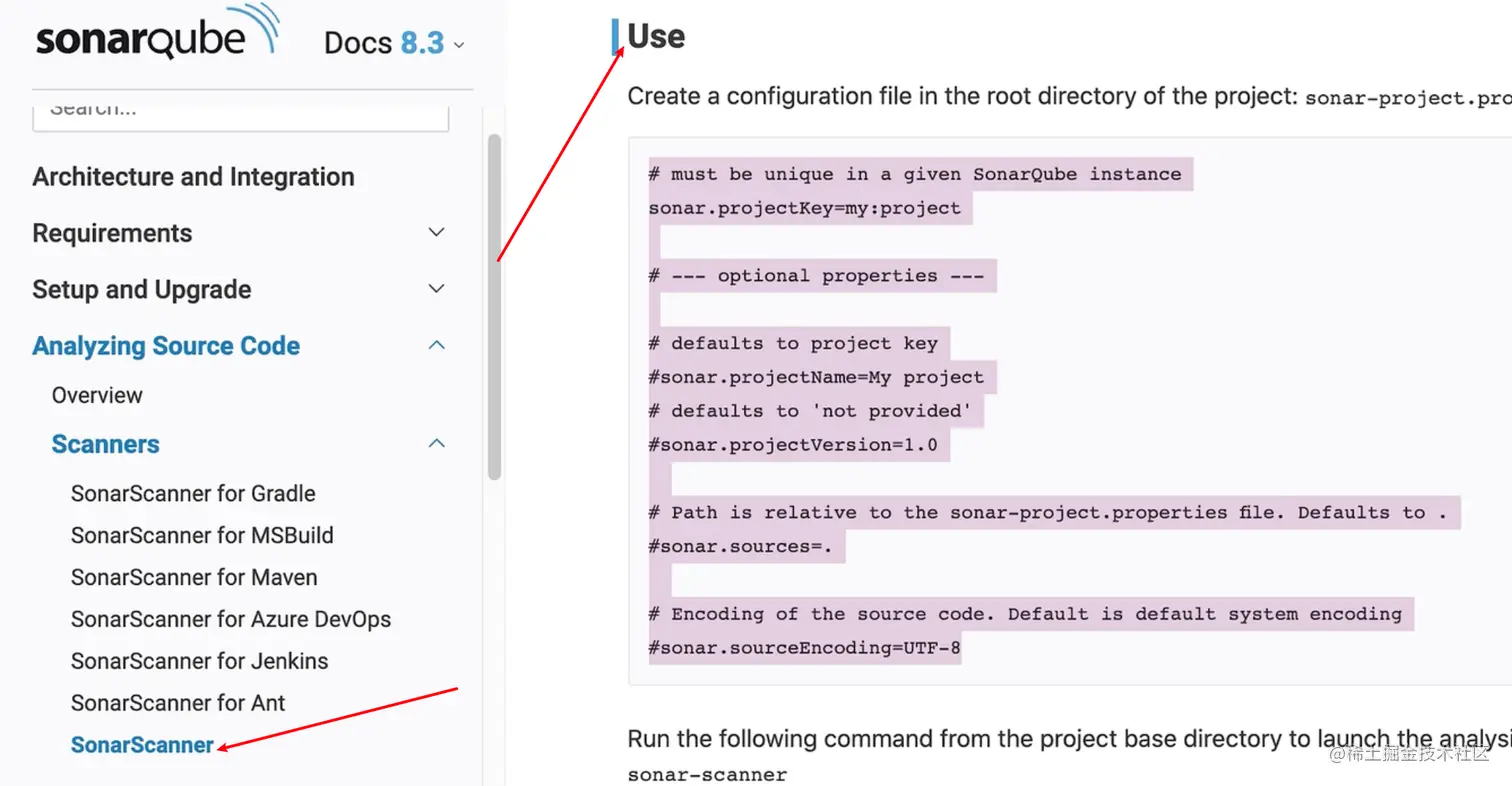Image resolution: width=1512 pixels, height=786 pixels.
Task: Collapse the Analyzing Source Code chevron
Action: [x=436, y=345]
